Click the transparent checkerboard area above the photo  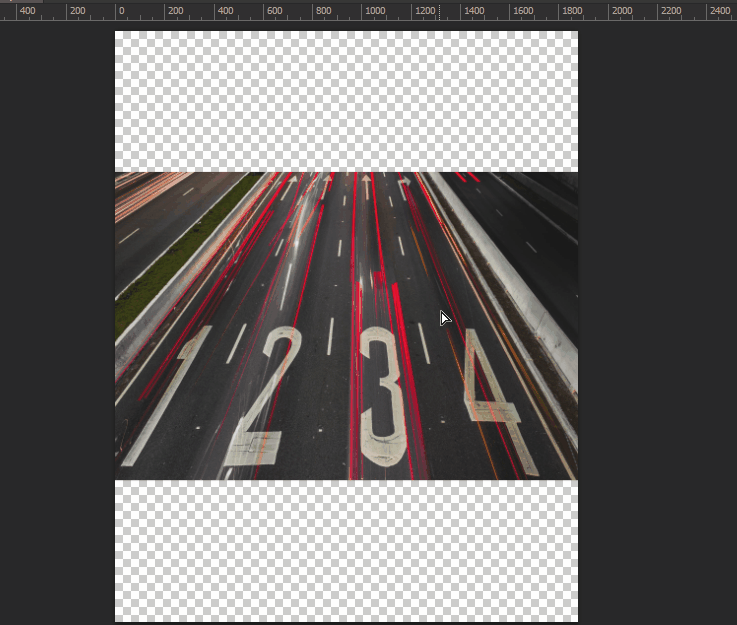point(346,100)
